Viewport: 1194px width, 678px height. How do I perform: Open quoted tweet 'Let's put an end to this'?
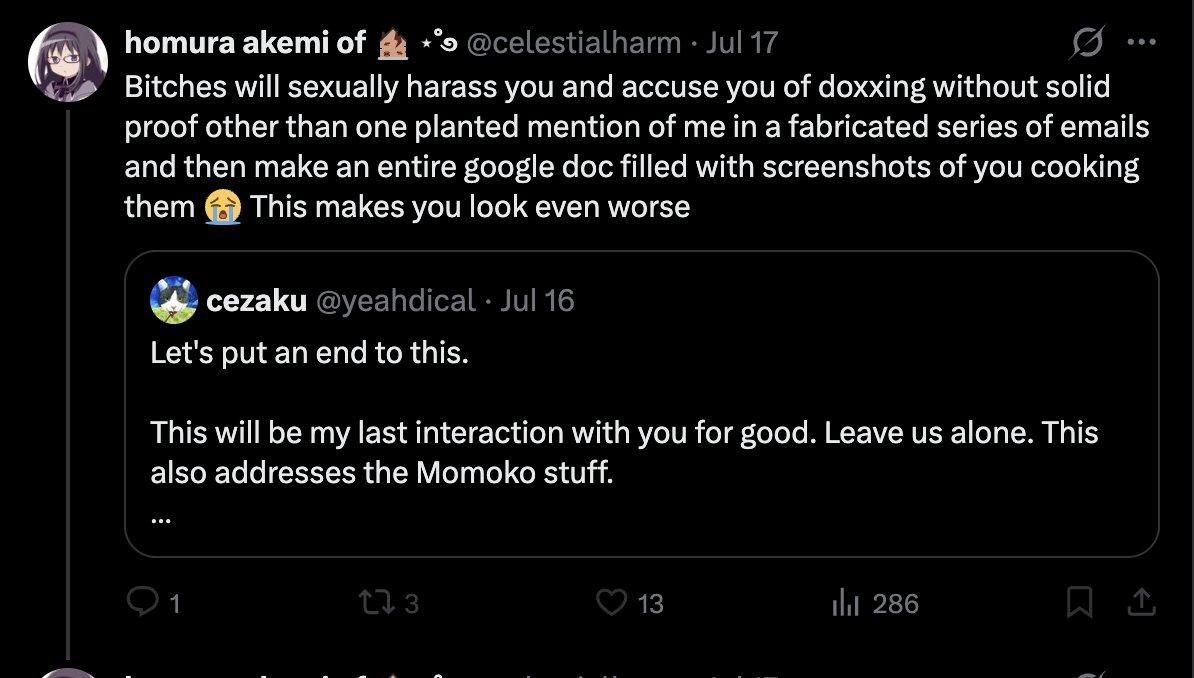tap(642, 404)
